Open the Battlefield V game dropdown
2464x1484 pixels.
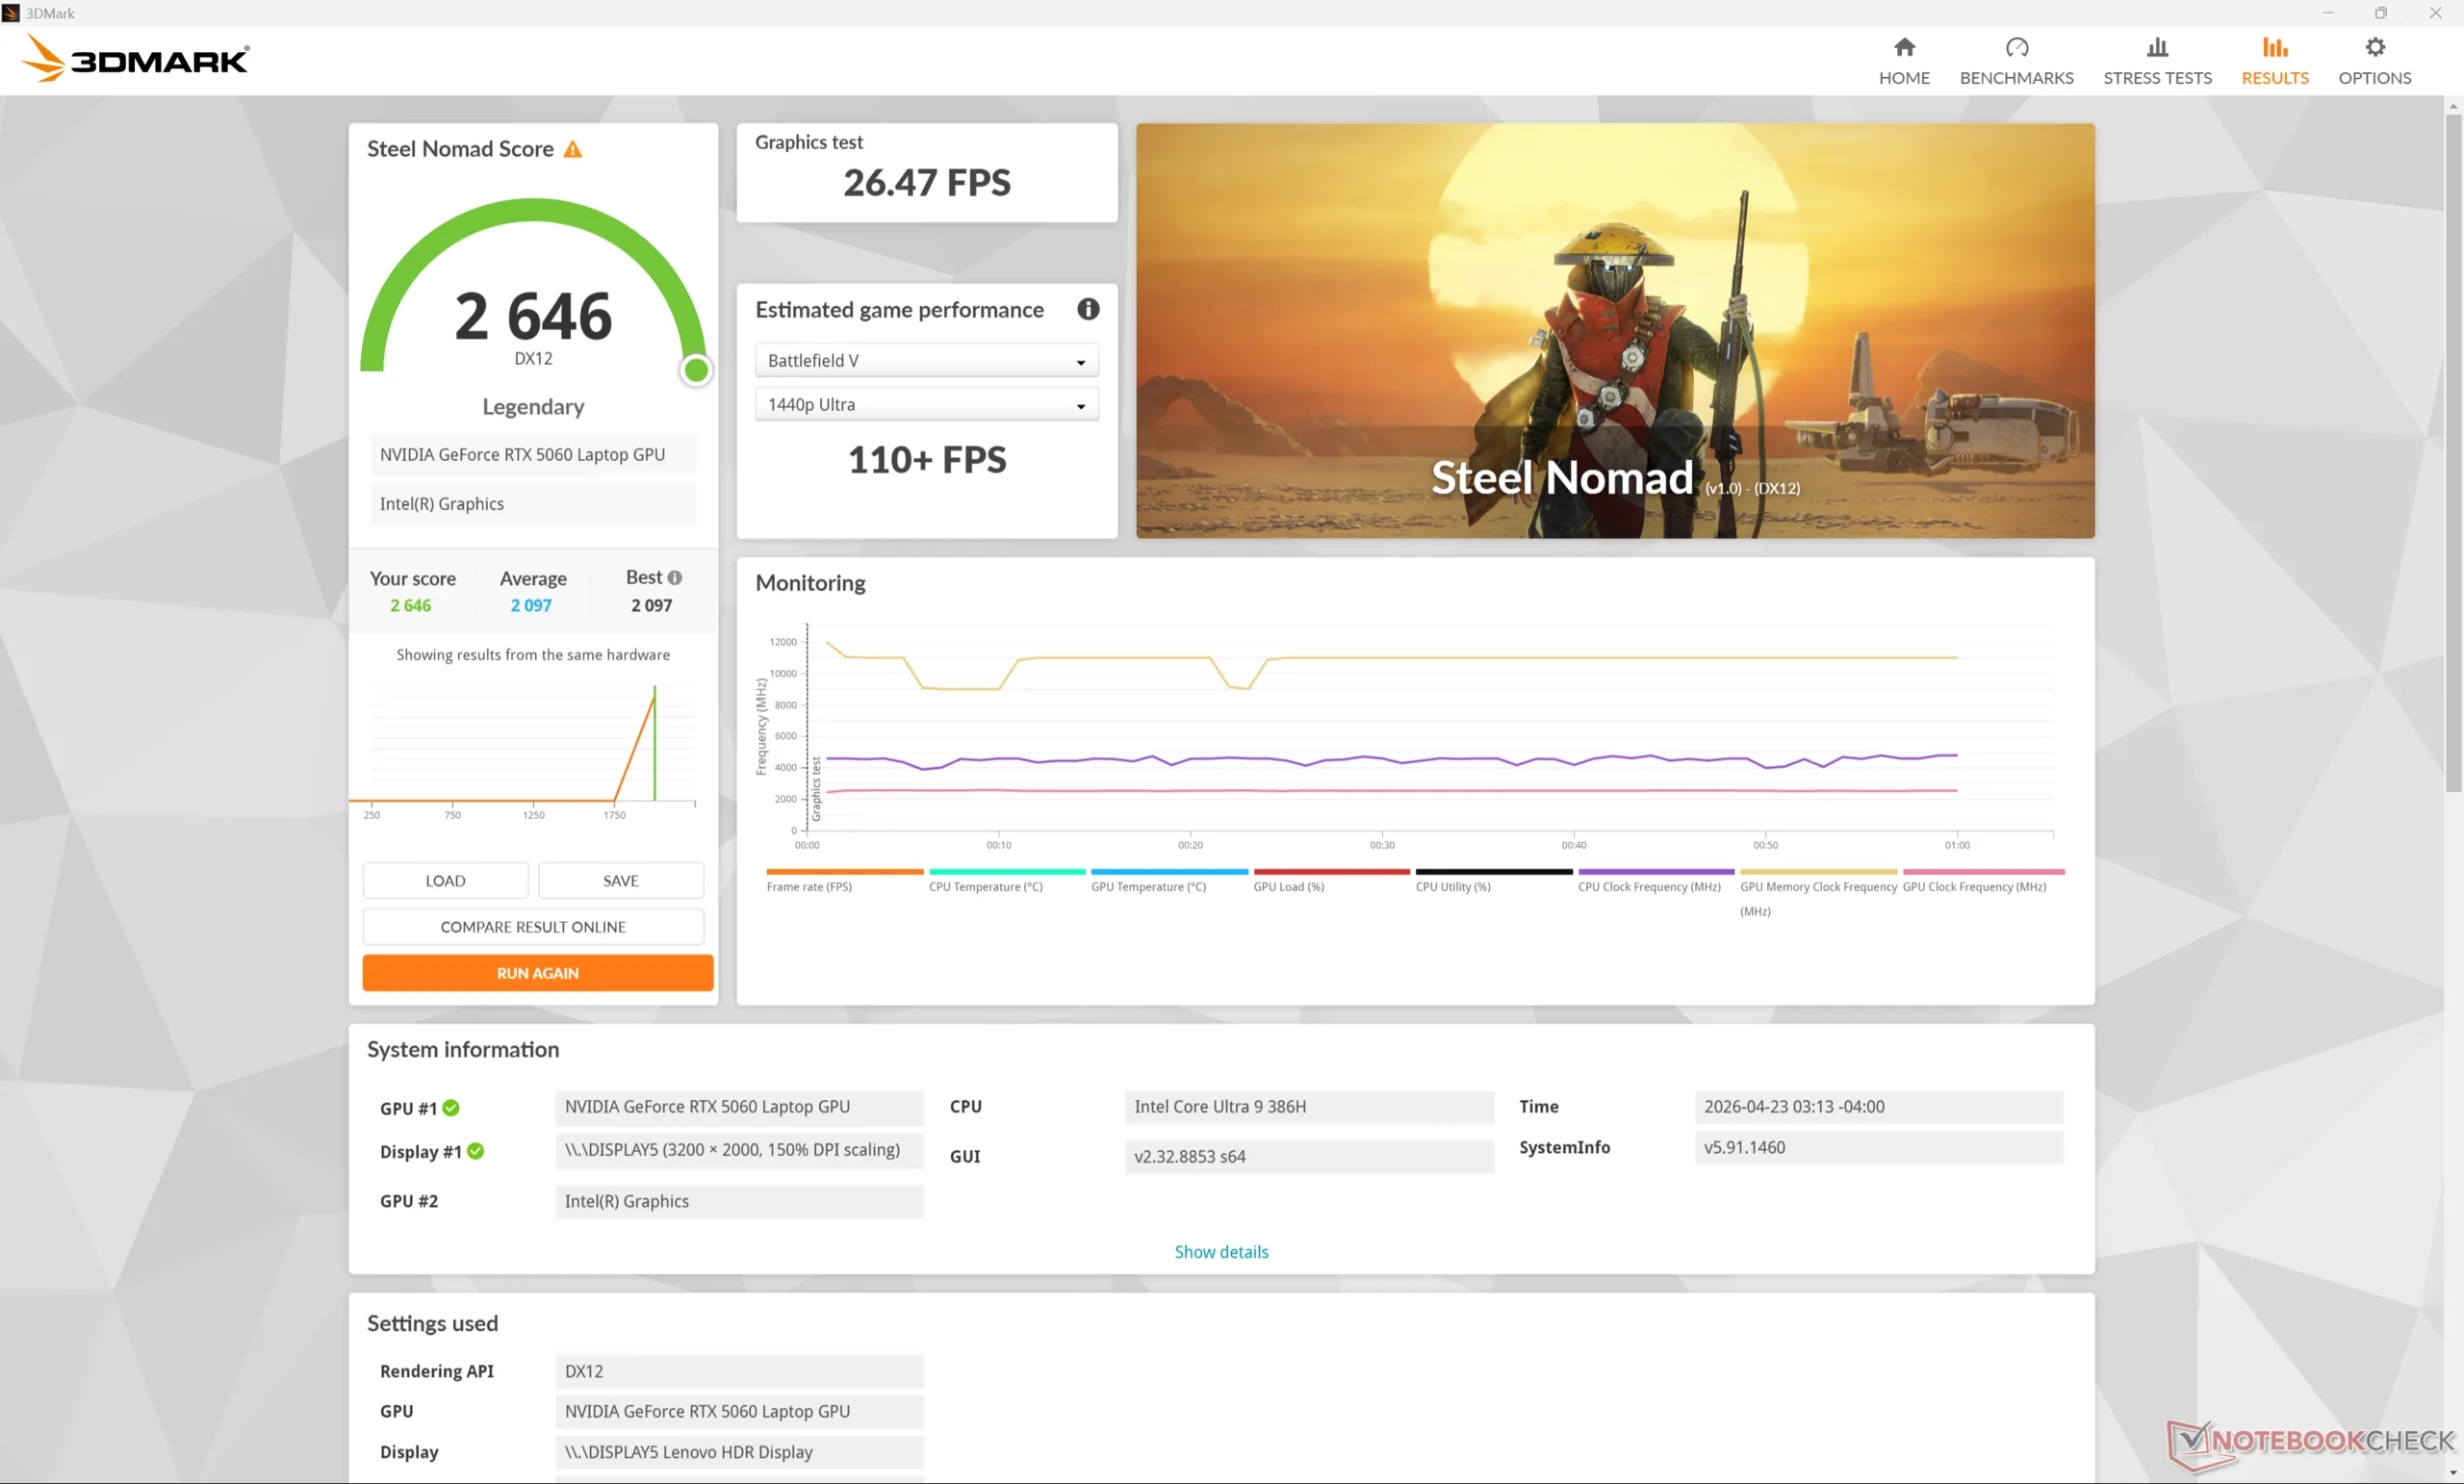tap(926, 361)
